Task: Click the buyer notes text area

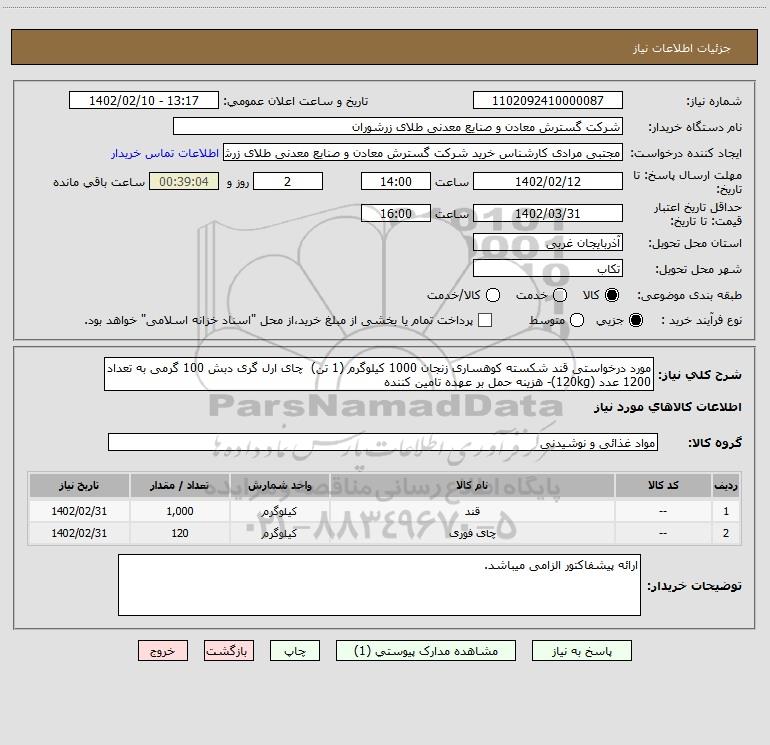Action: pyautogui.click(x=380, y=585)
